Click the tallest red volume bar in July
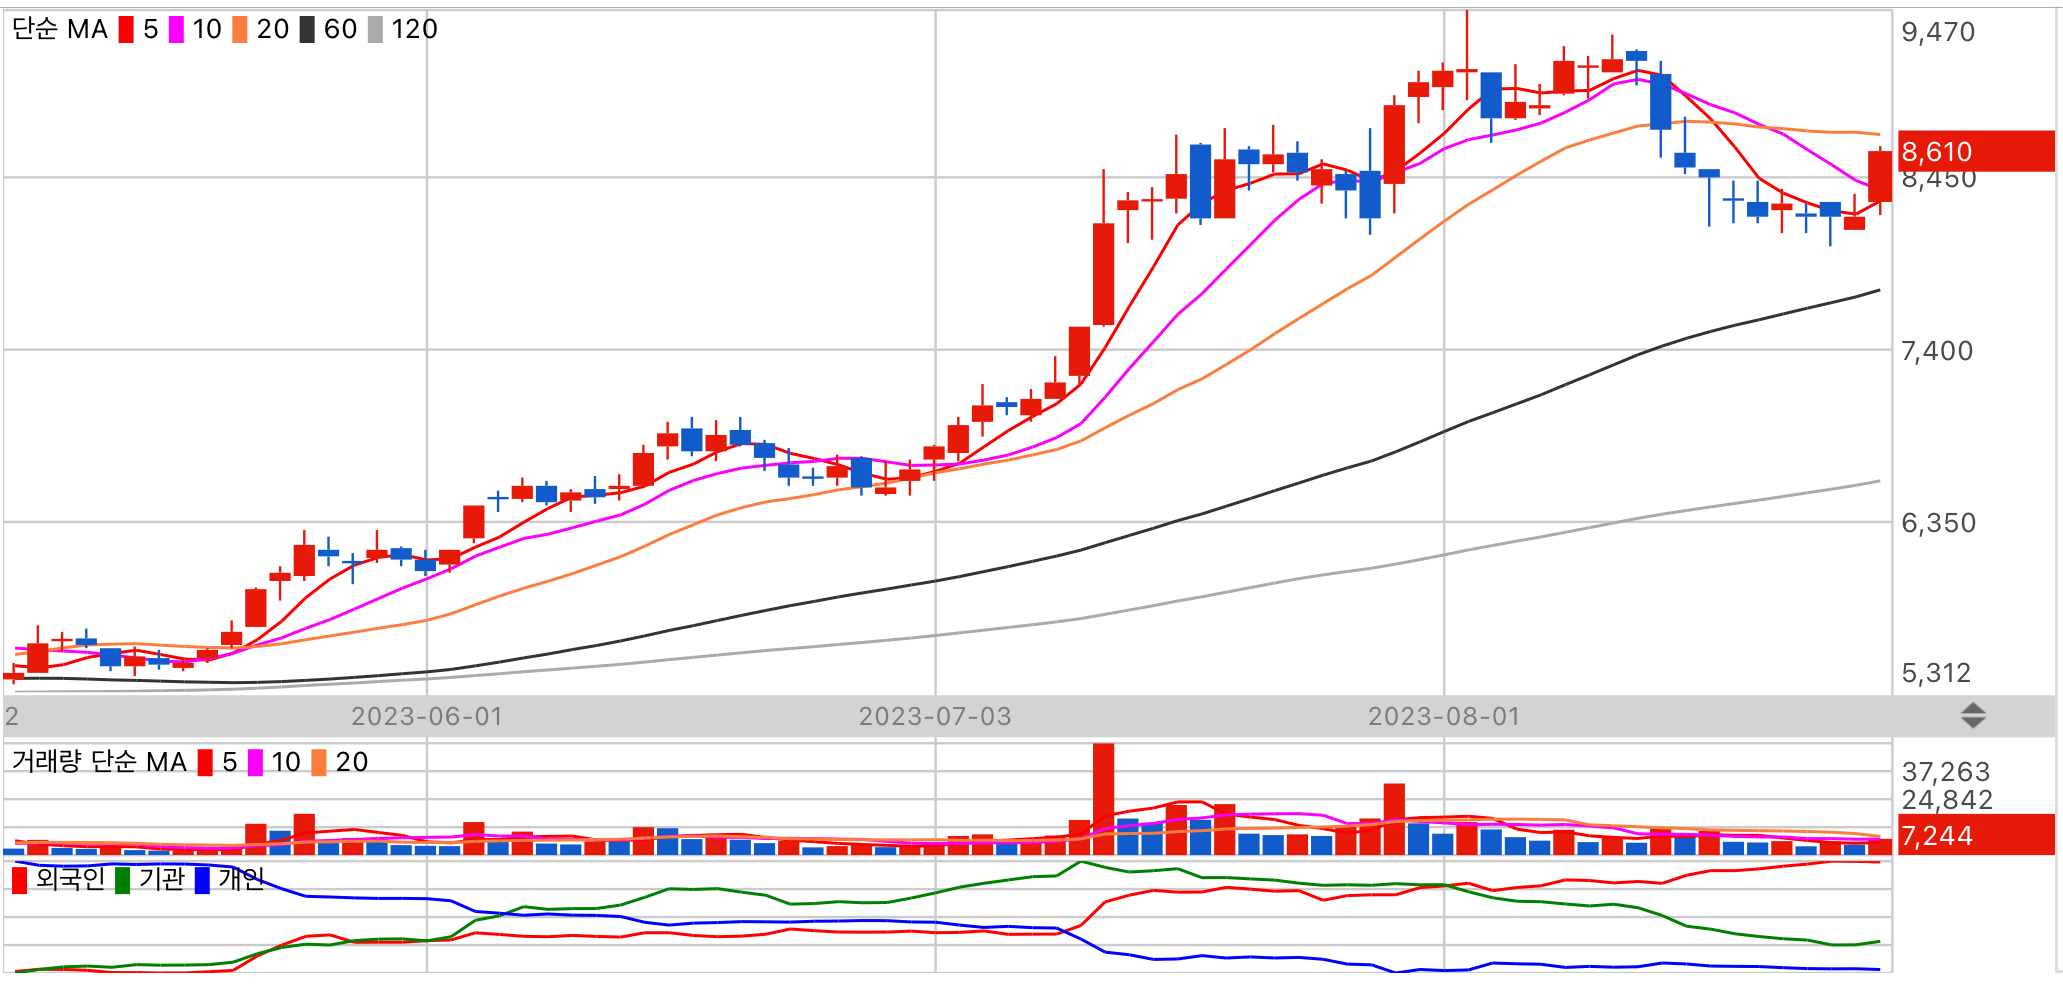Screen dimensions: 2063x990 tap(1103, 799)
